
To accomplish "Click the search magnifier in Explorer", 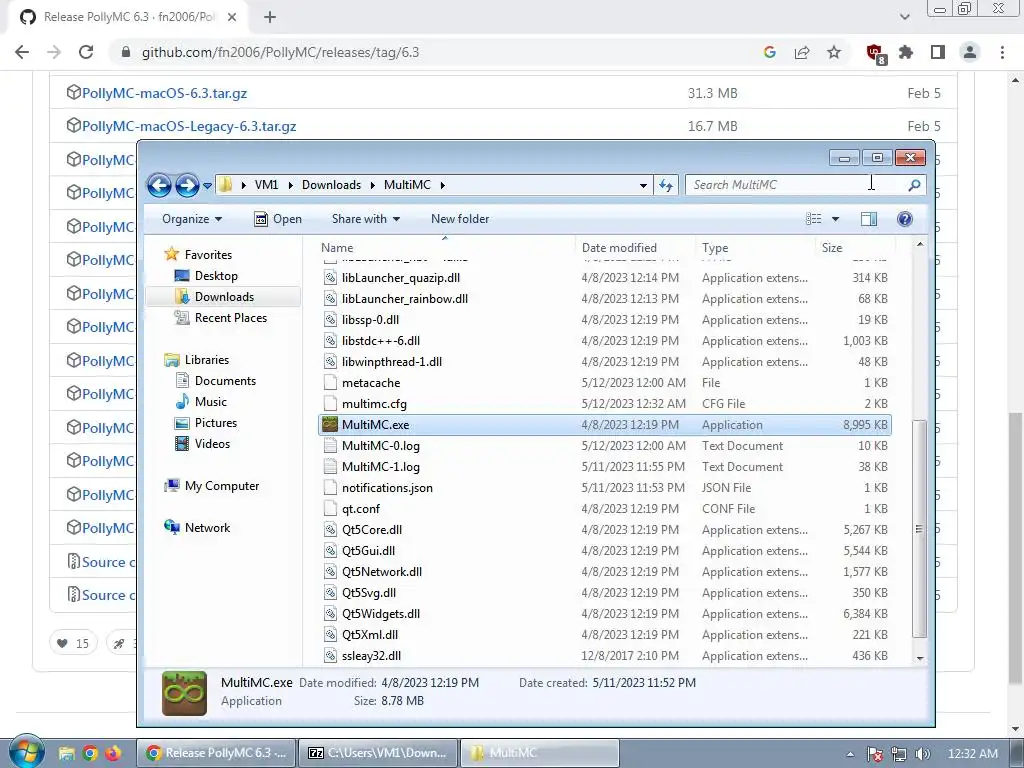I will pyautogui.click(x=914, y=185).
